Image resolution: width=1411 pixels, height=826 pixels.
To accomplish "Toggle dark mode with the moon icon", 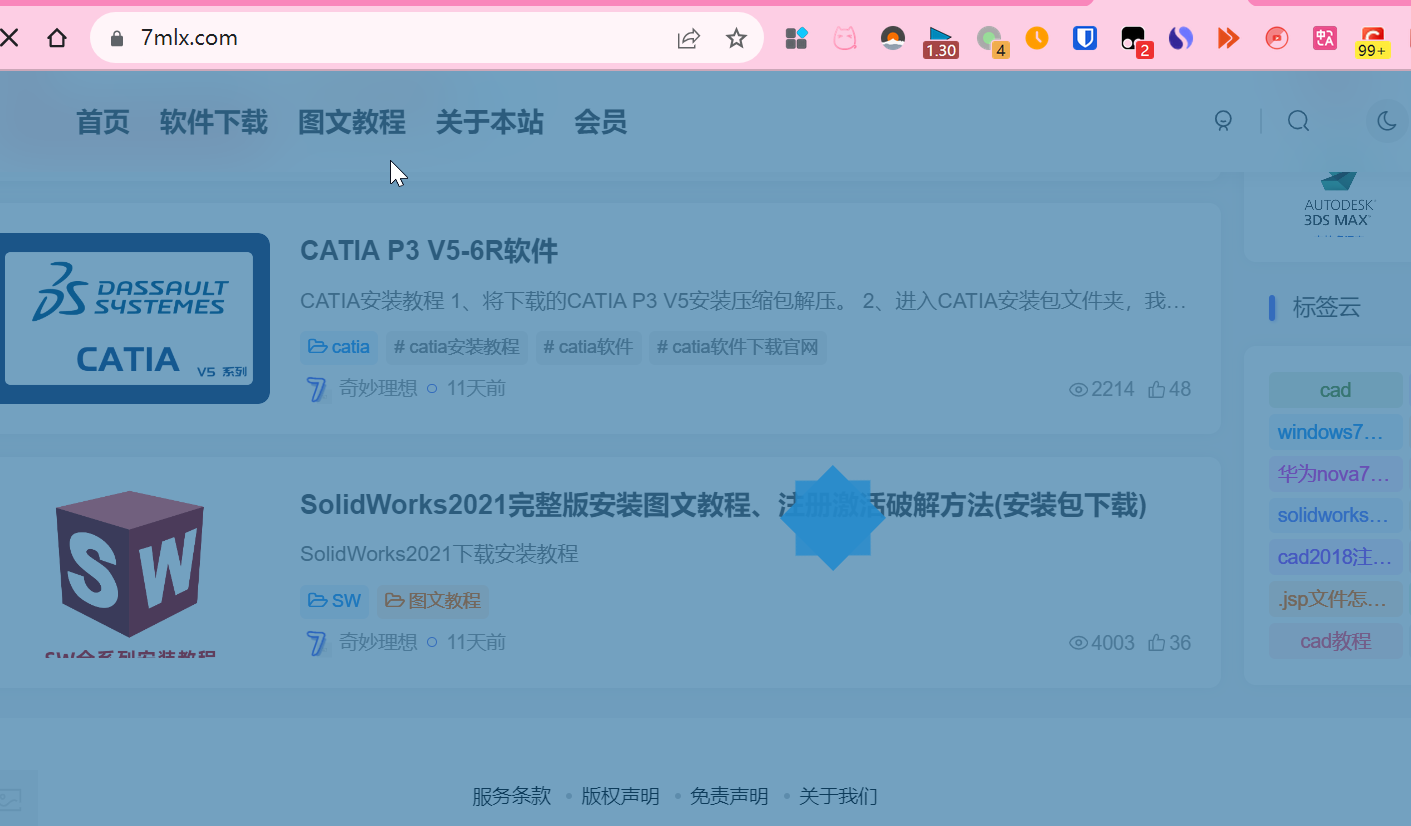I will (1386, 121).
